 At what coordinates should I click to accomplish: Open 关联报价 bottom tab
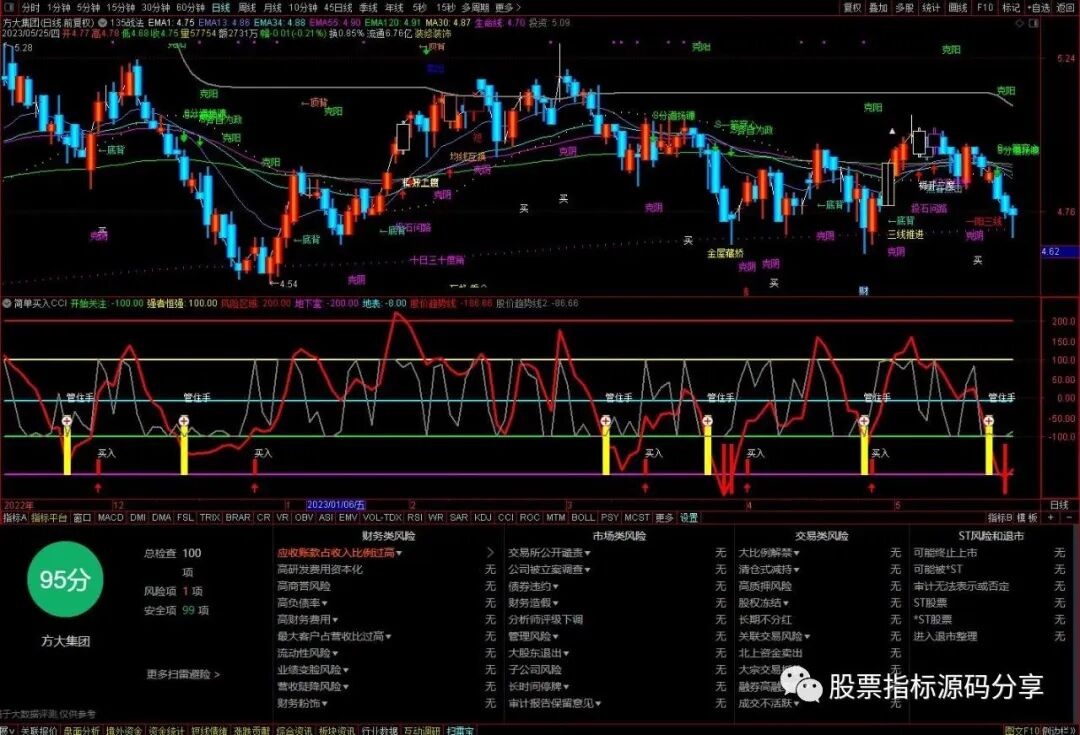coord(39,730)
